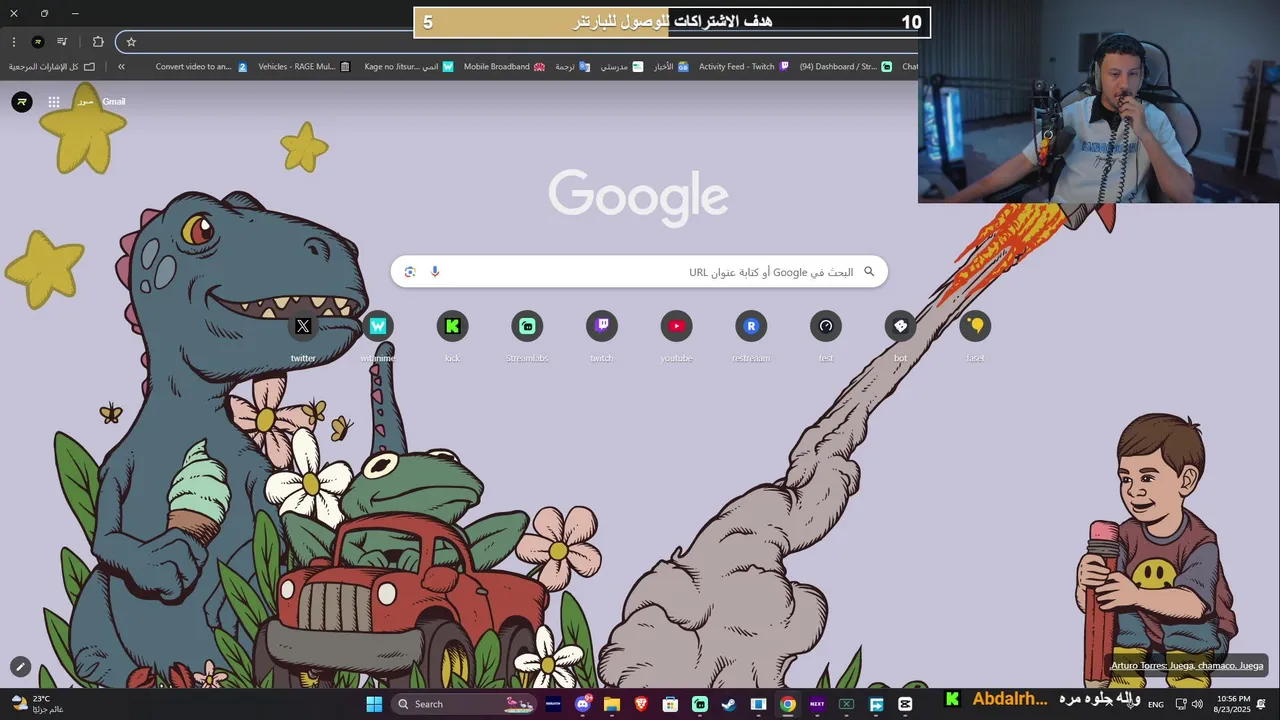Open the kick shortcut tile
Image resolution: width=1280 pixels, height=720 pixels.
click(452, 337)
